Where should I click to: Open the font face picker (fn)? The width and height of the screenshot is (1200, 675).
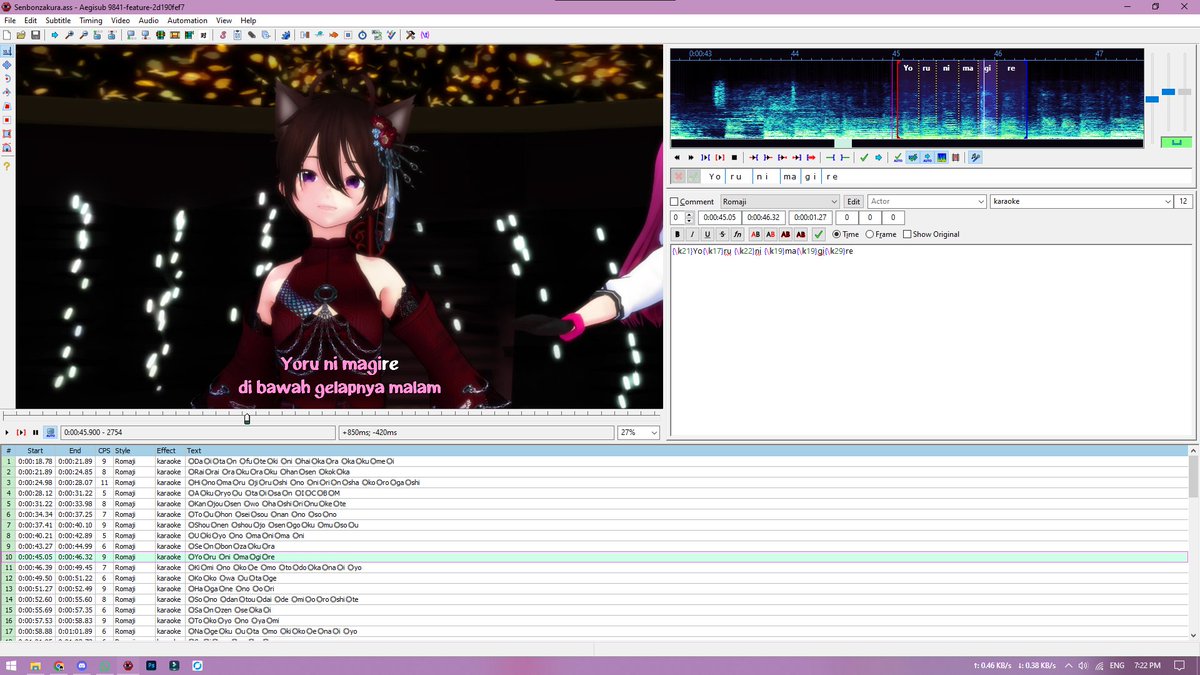tap(737, 234)
